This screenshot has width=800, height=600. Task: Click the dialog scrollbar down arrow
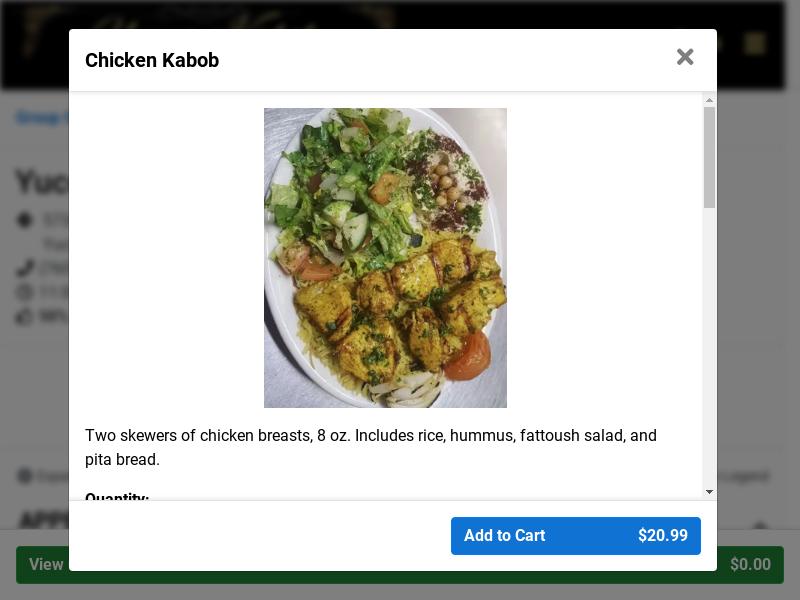coord(709,492)
